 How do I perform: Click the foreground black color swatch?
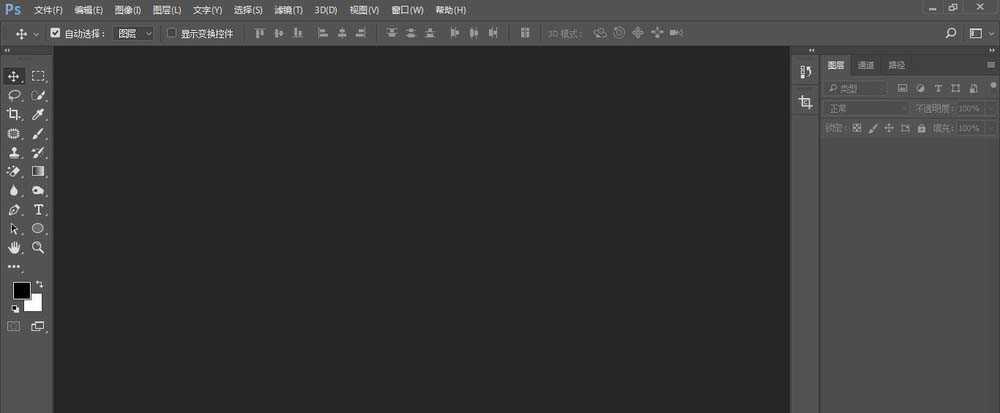tap(22, 291)
